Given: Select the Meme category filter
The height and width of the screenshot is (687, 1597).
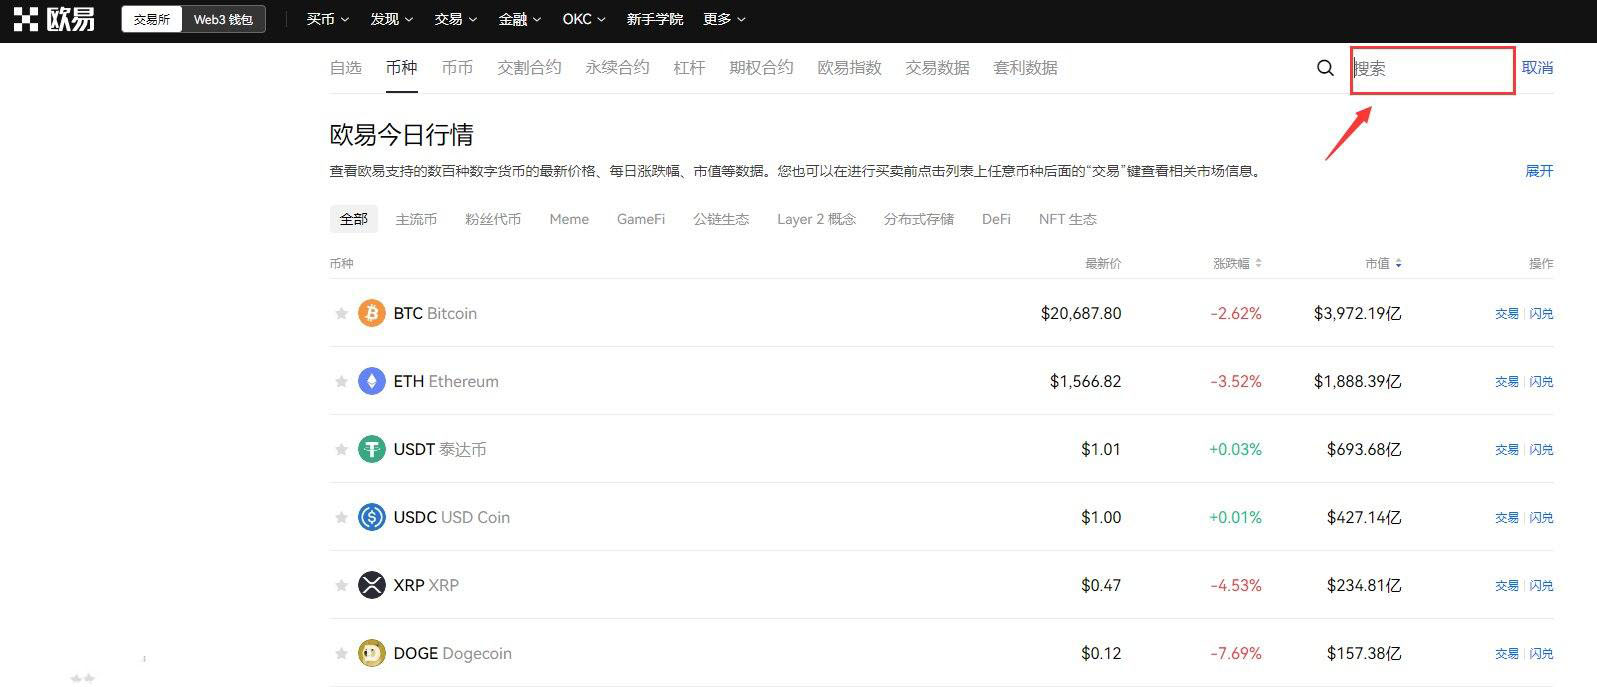Looking at the screenshot, I should 569,219.
